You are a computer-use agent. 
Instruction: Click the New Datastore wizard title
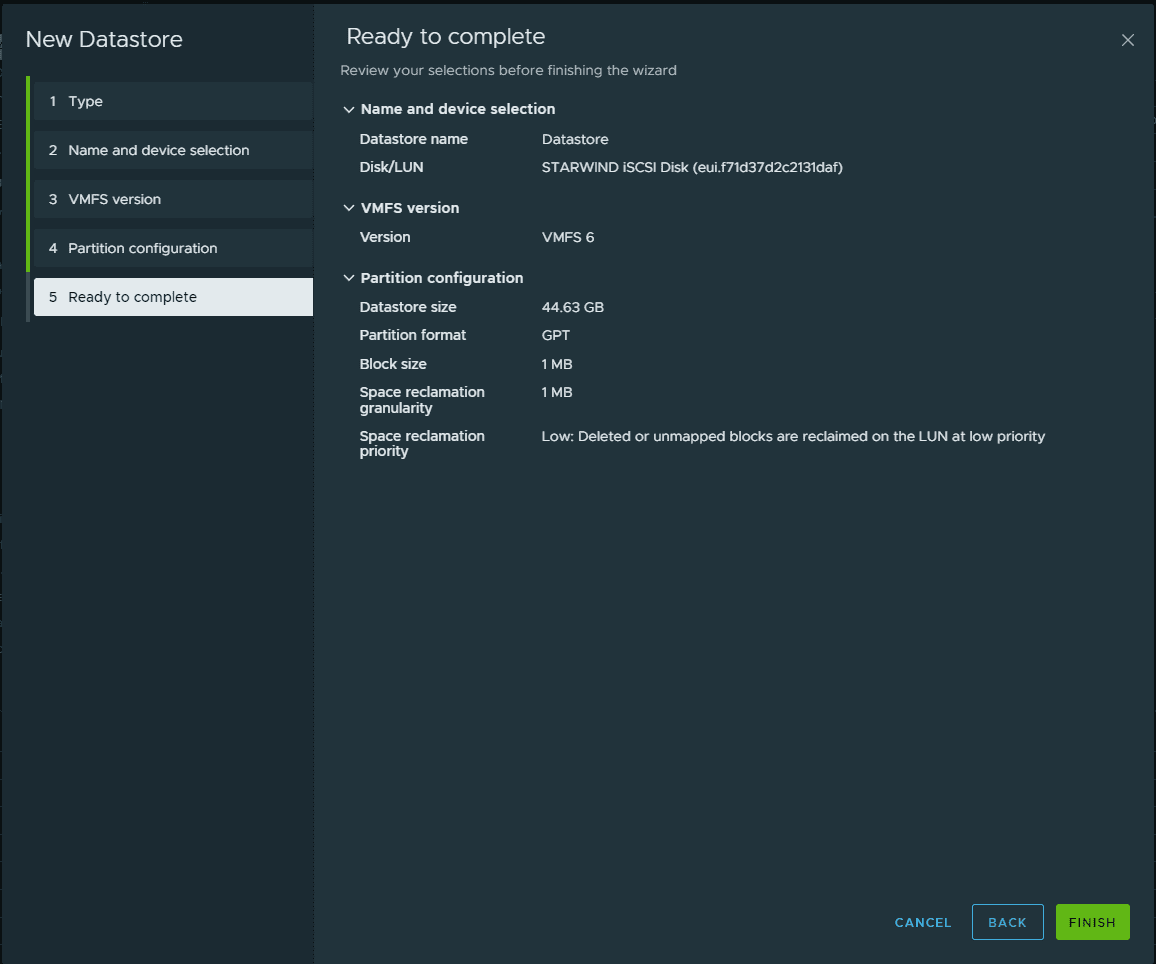[x=104, y=40]
